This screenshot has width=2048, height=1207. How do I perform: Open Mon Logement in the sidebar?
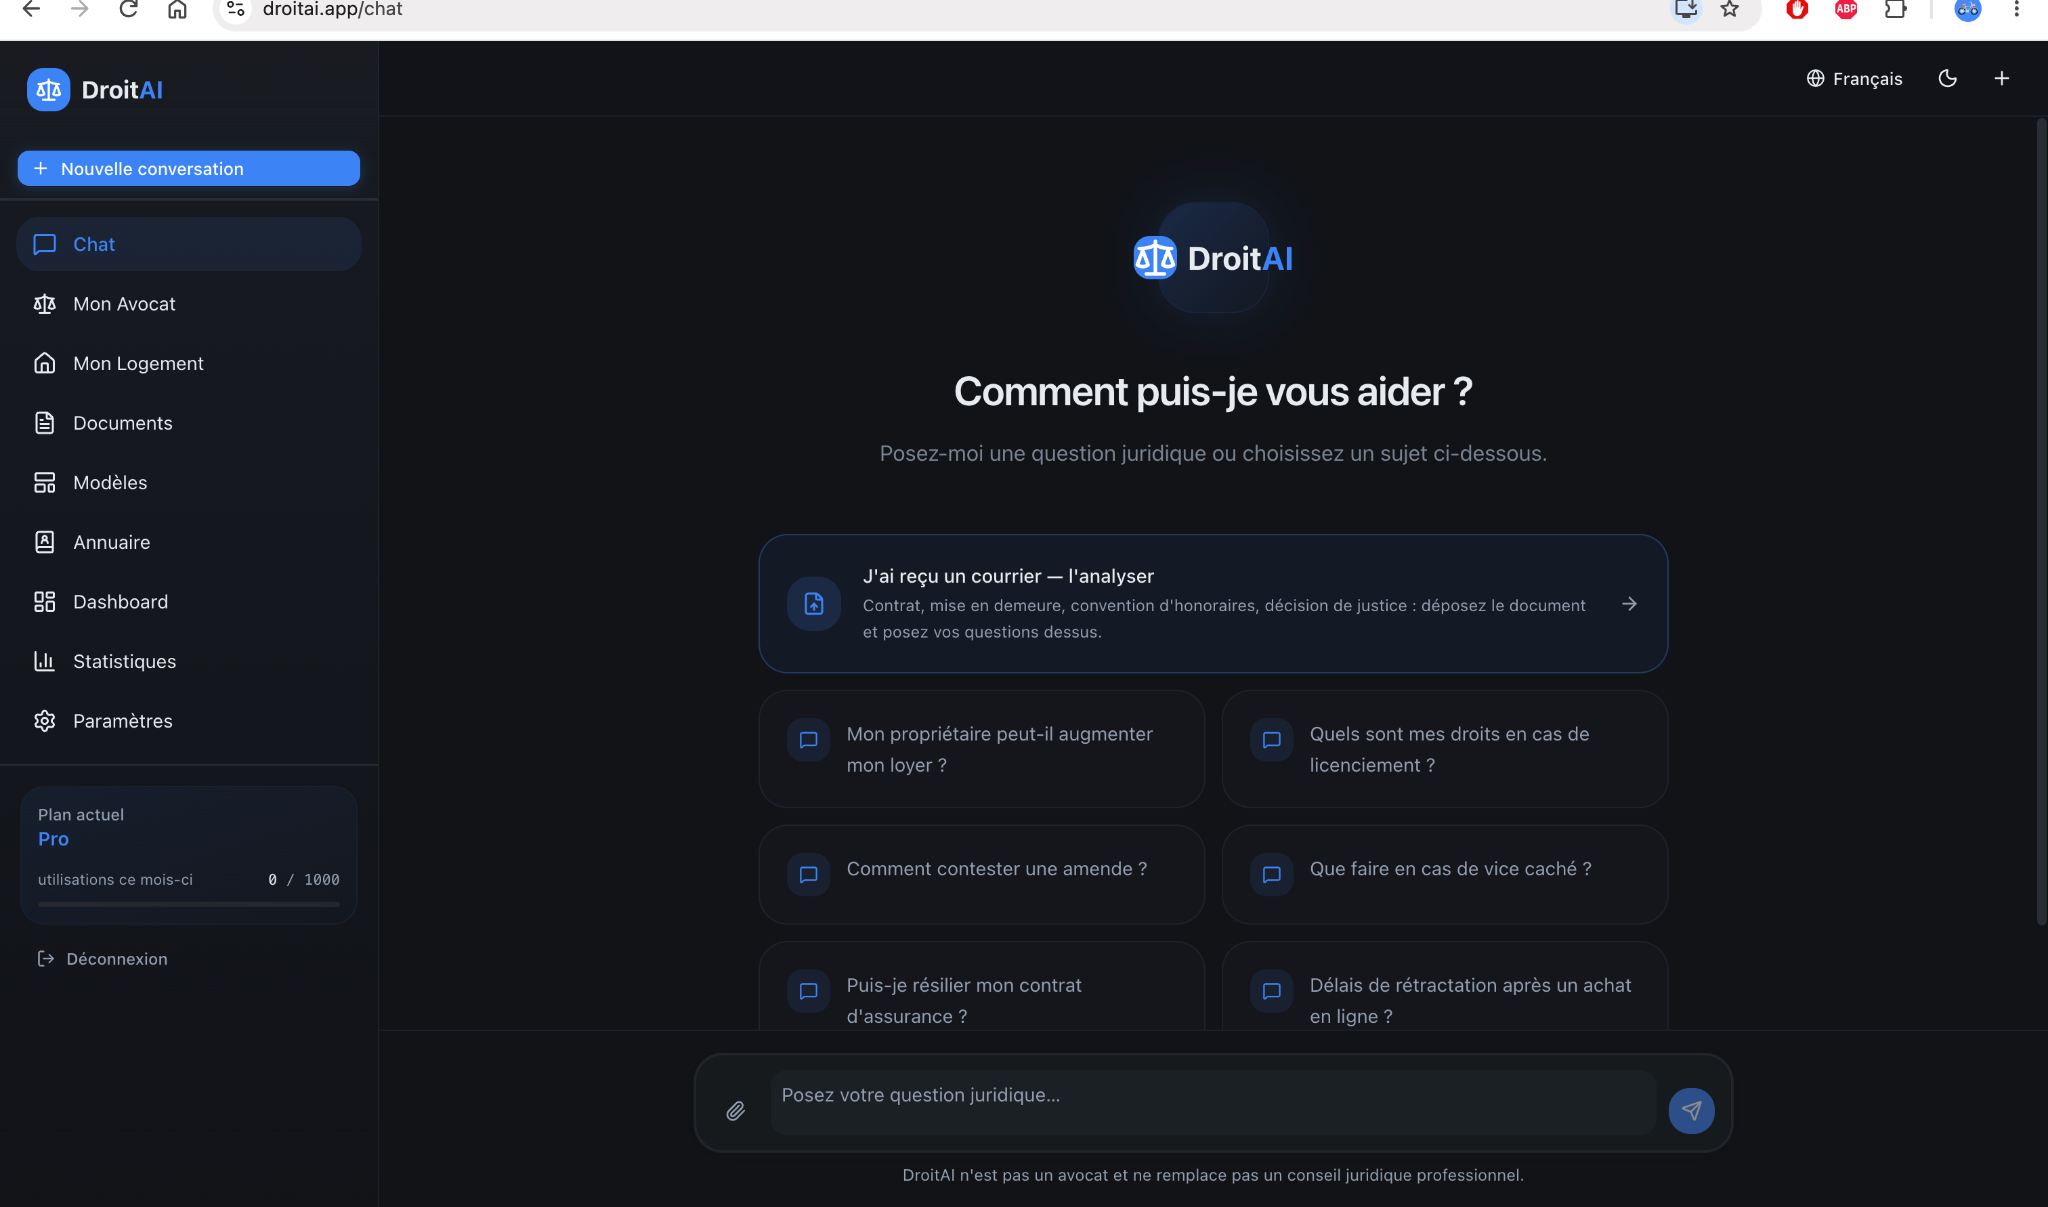tap(188, 363)
